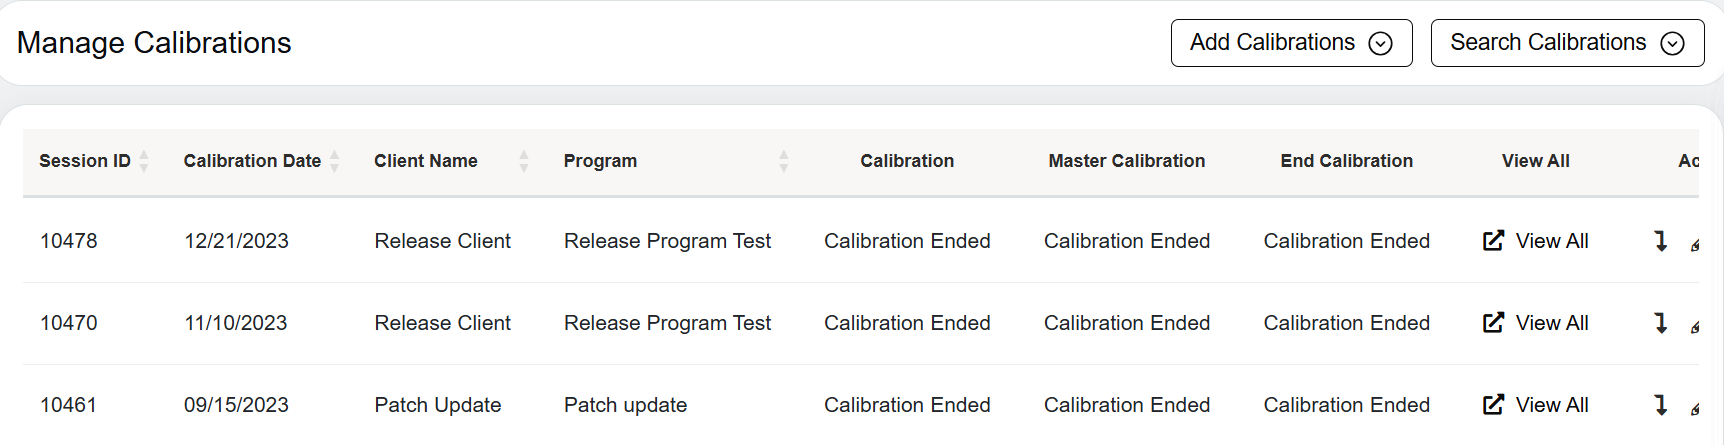The image size is (1724, 445).
Task: Click the Master Calibration column header
Action: (x=1126, y=161)
